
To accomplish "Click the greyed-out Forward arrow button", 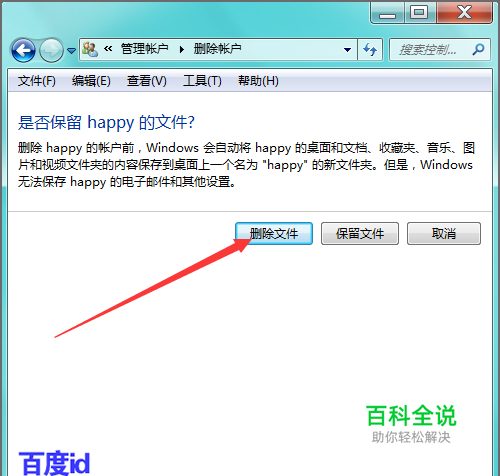I will [51, 50].
